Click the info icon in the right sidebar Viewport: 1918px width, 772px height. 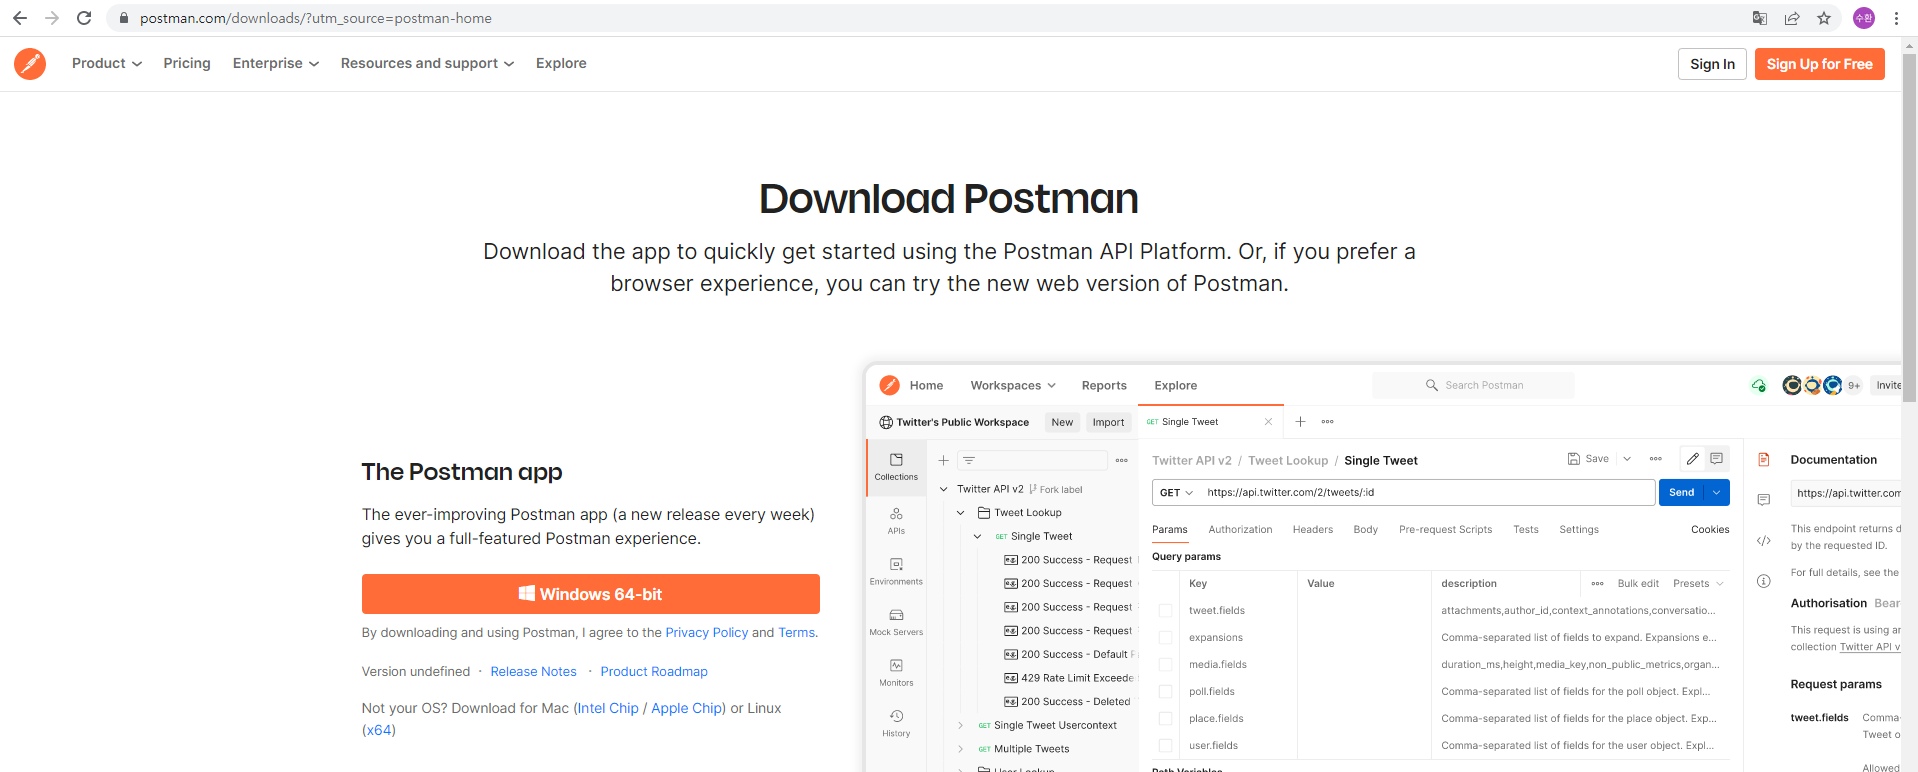(1764, 581)
